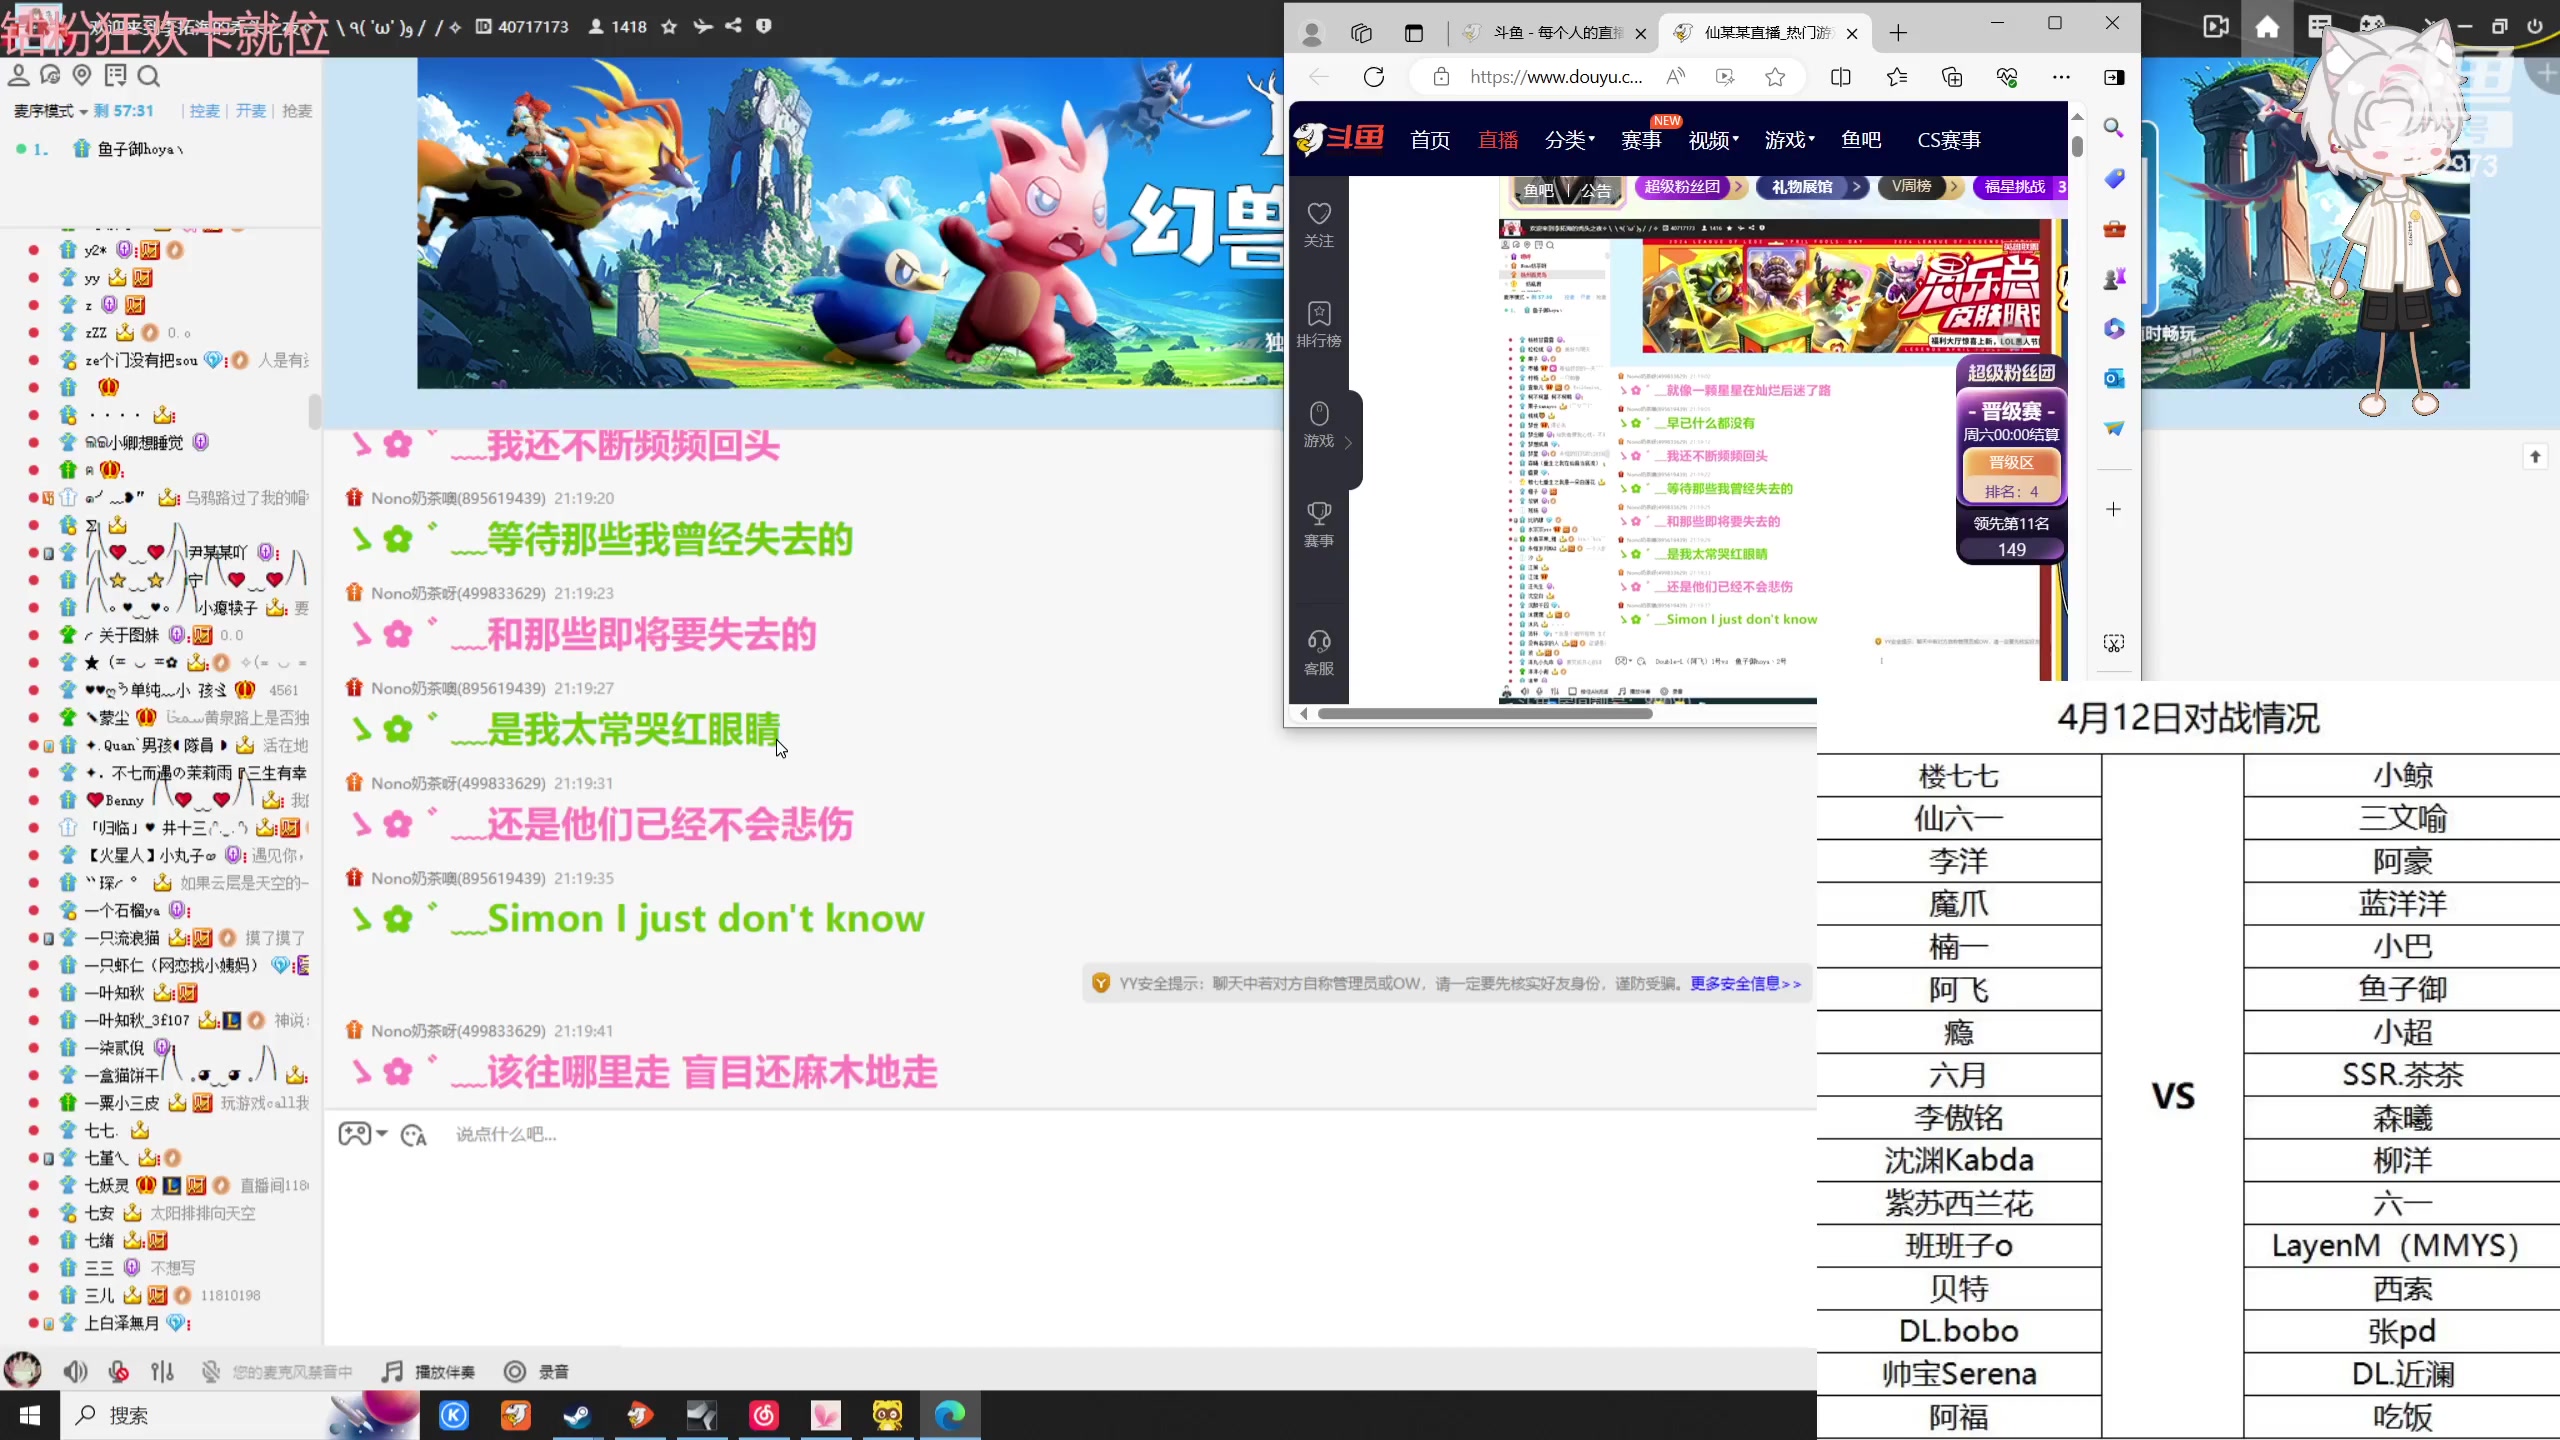
Task: Toggle 录音 recording button
Action: pos(537,1372)
